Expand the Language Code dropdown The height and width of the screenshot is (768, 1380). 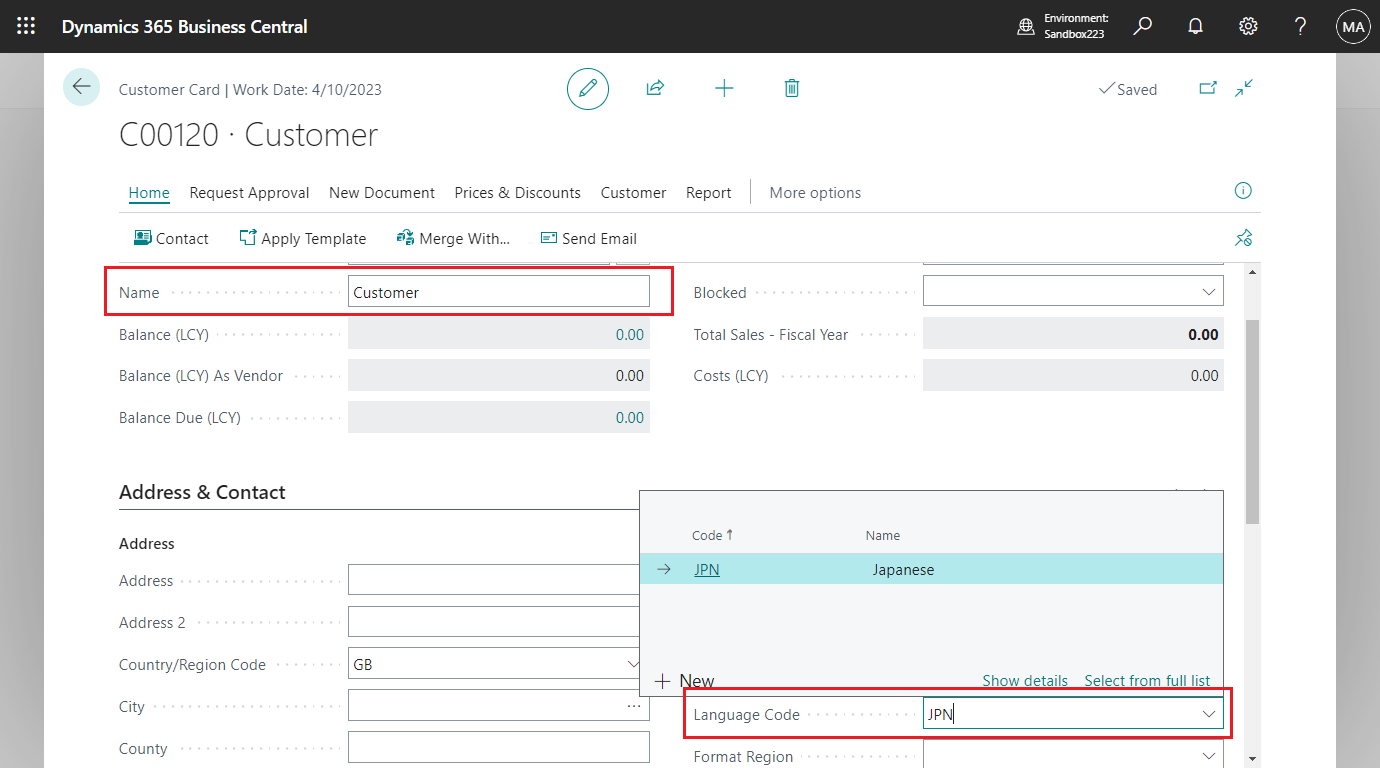coord(1211,713)
